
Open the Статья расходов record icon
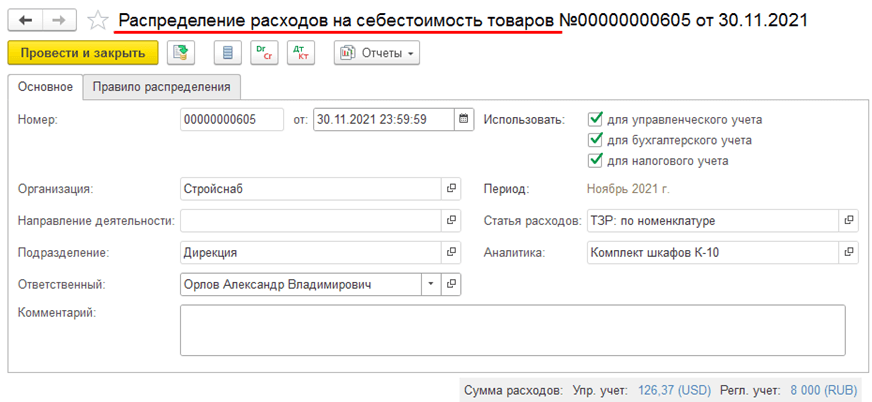click(848, 220)
